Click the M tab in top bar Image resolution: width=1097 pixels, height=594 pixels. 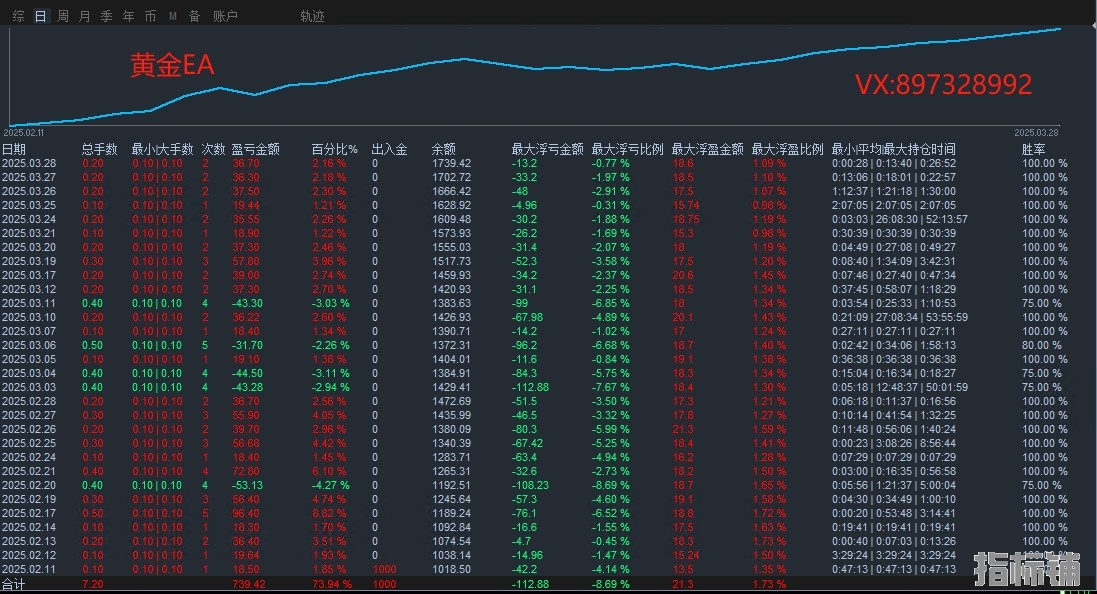click(x=172, y=16)
